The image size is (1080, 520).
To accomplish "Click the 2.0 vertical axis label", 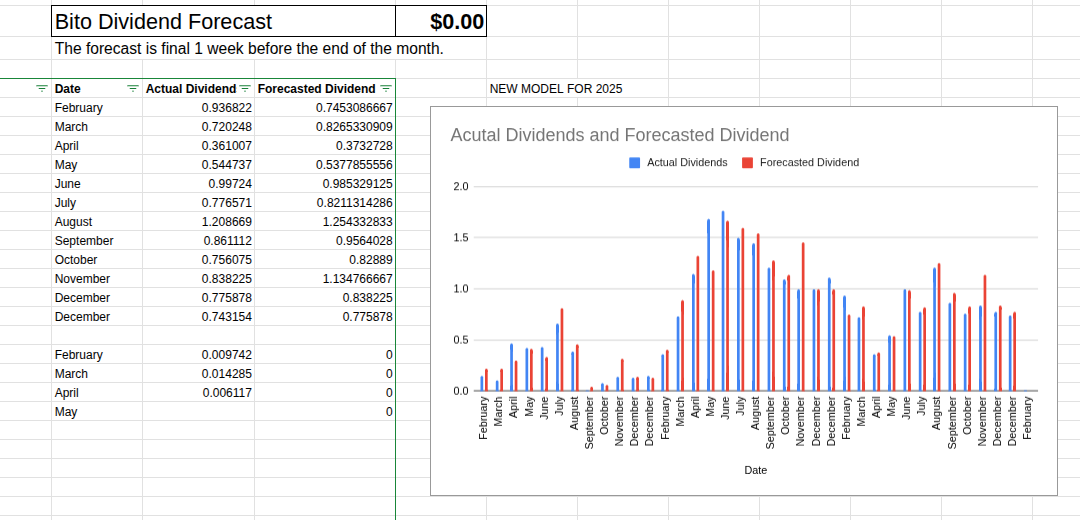I will pos(461,187).
